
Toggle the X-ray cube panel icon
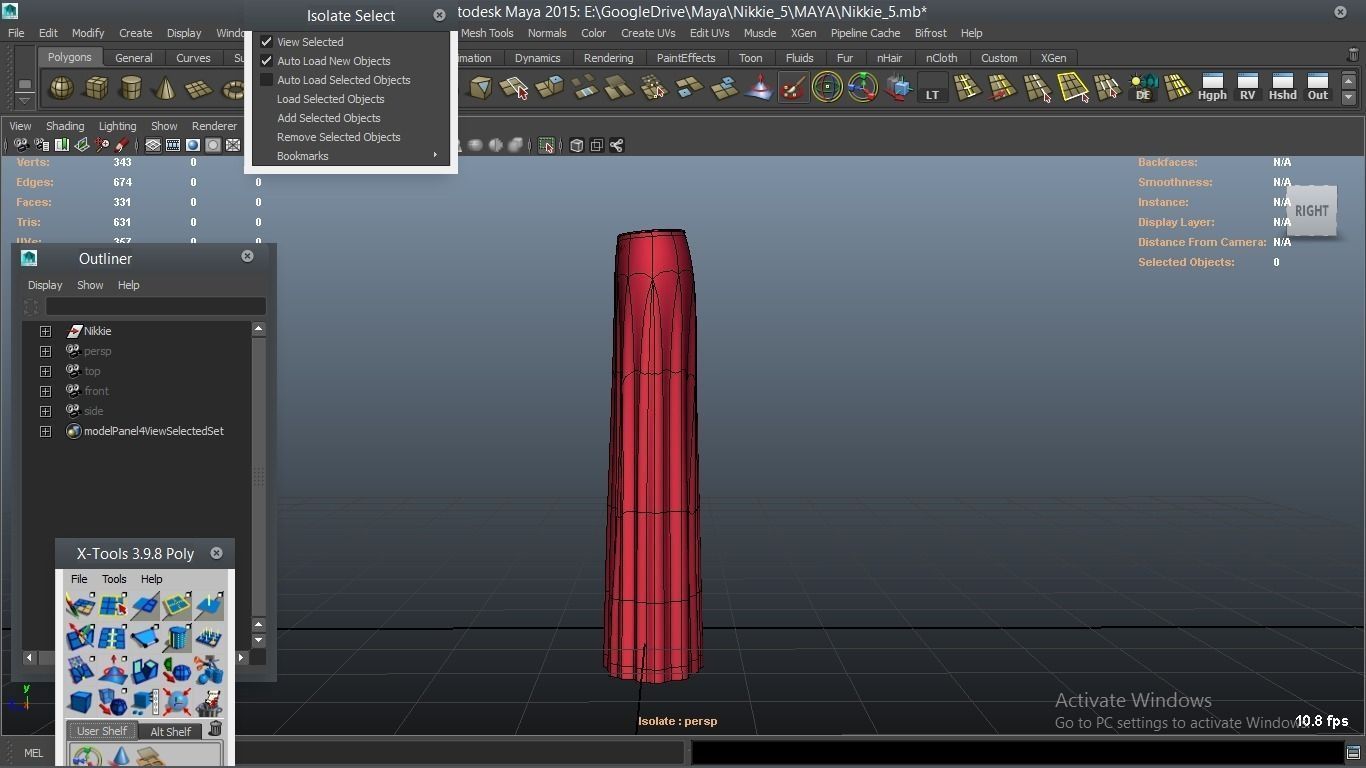(x=577, y=146)
